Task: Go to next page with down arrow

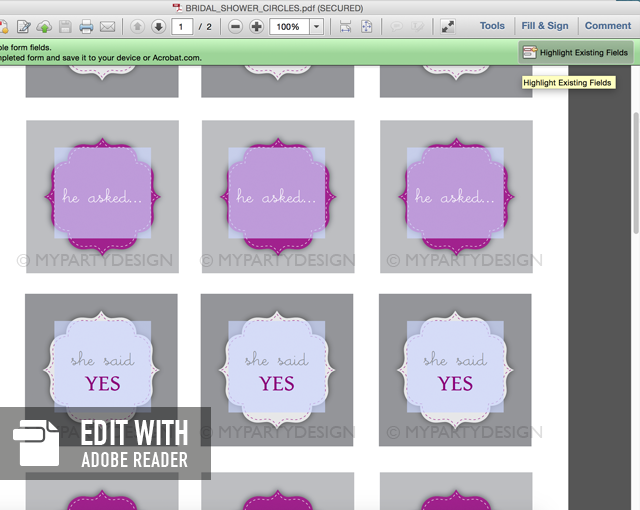Action: 158,26
